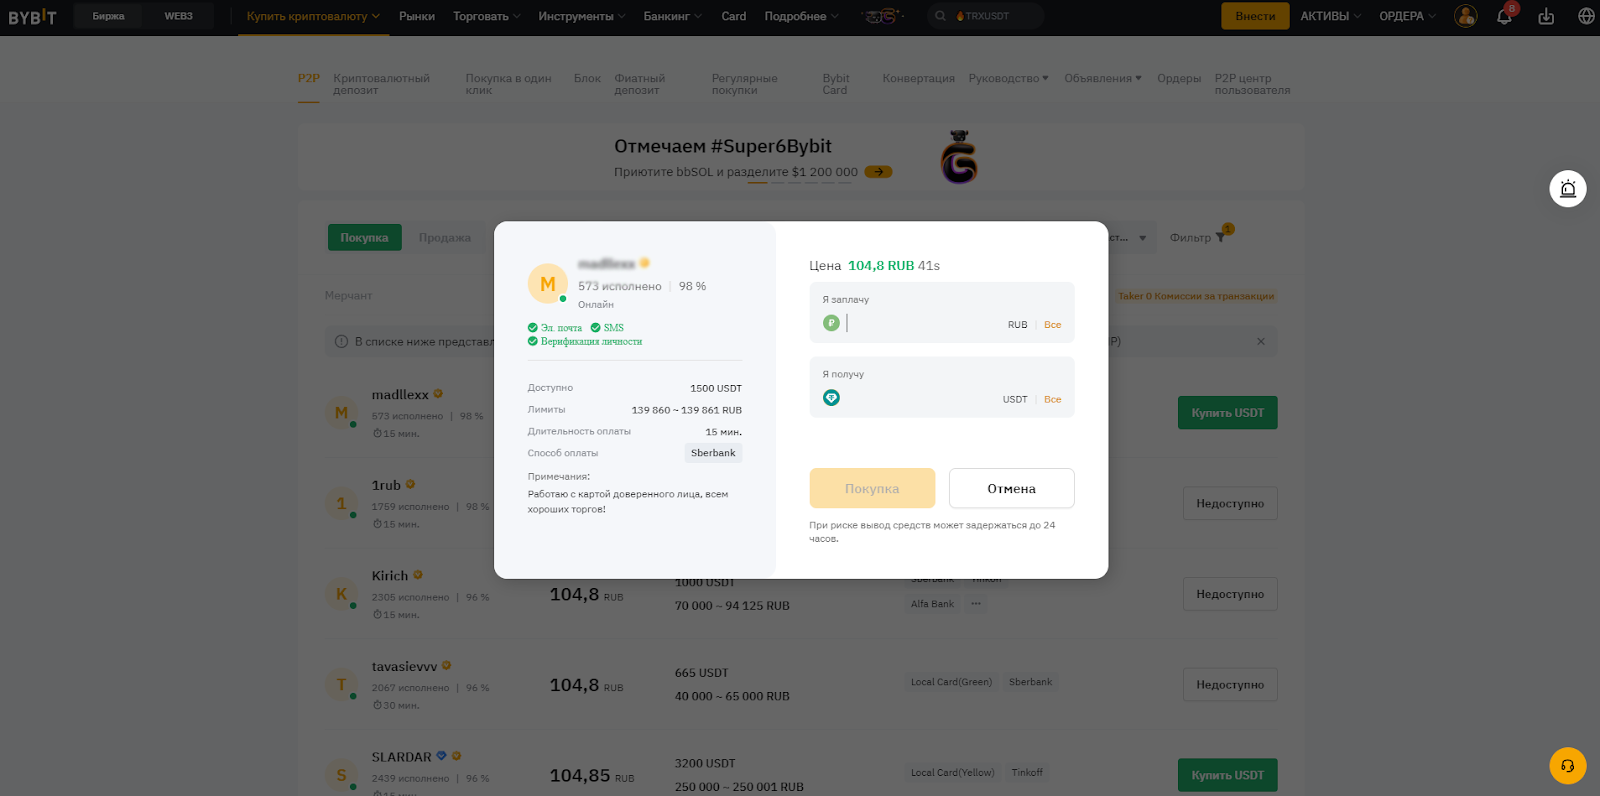Click search icon in TRXUSDT search box
1600x796 pixels.
tap(940, 16)
